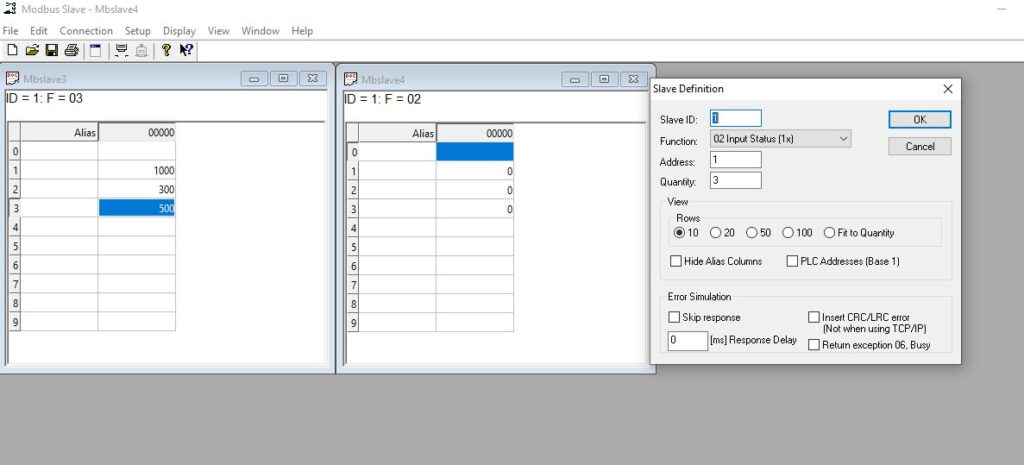1024x465 pixels.
Task: Enable the Hide Alias Columns checkbox
Action: [x=675, y=262]
